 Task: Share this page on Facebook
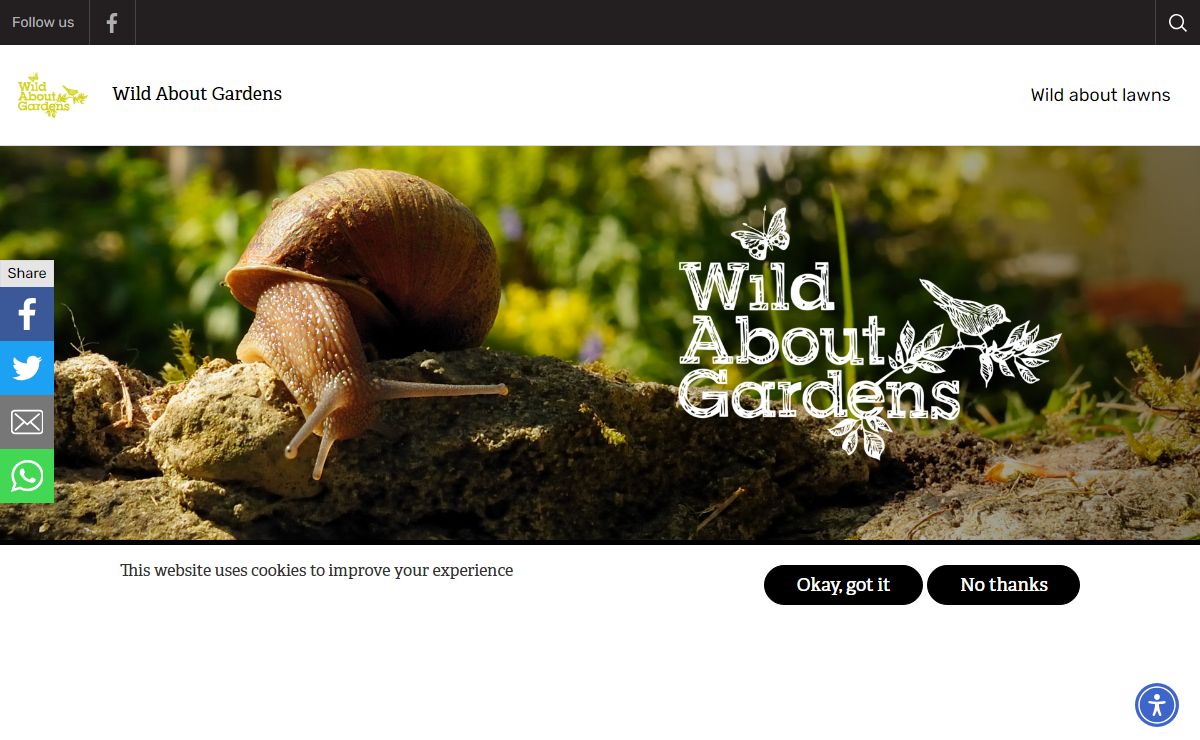click(27, 314)
